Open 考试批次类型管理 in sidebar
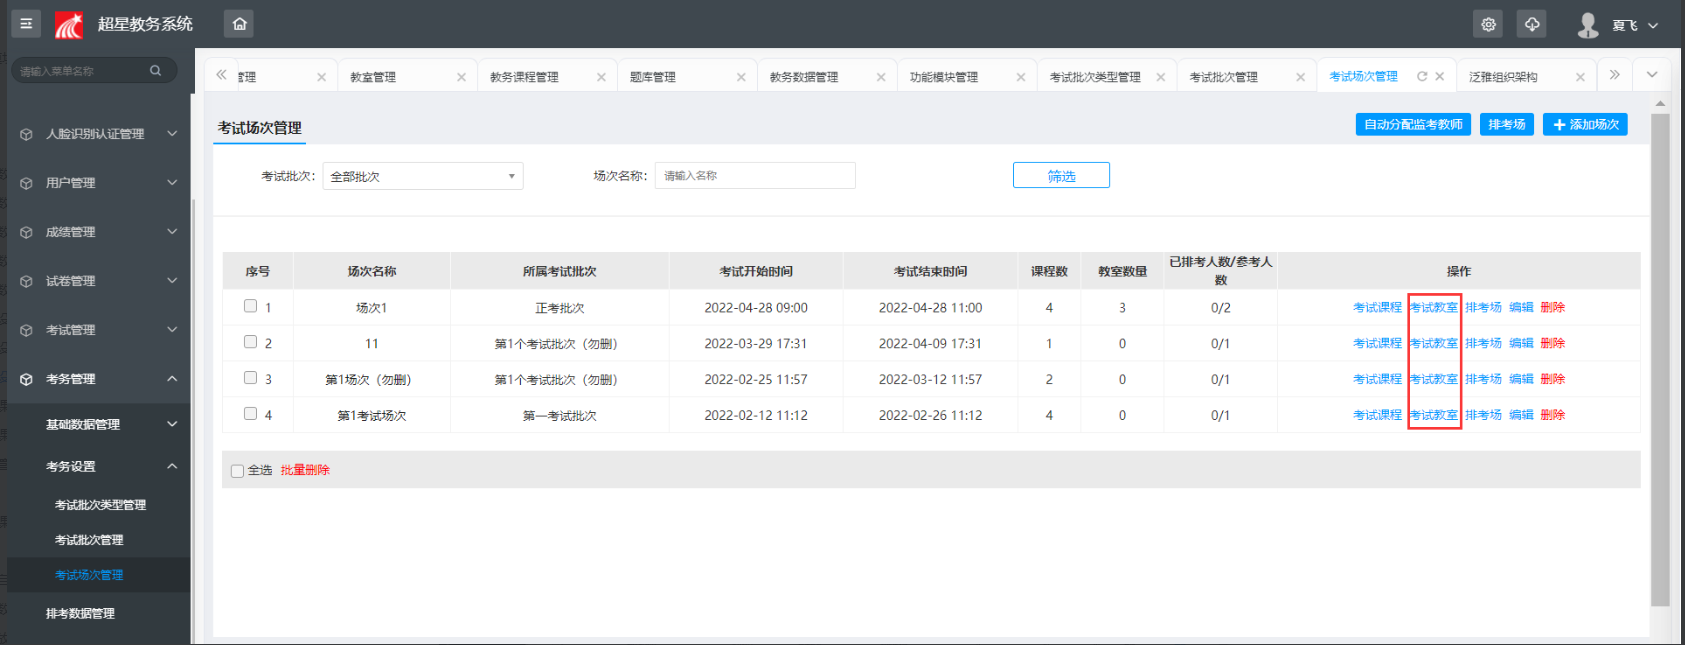This screenshot has height=645, width=1685. coord(100,505)
